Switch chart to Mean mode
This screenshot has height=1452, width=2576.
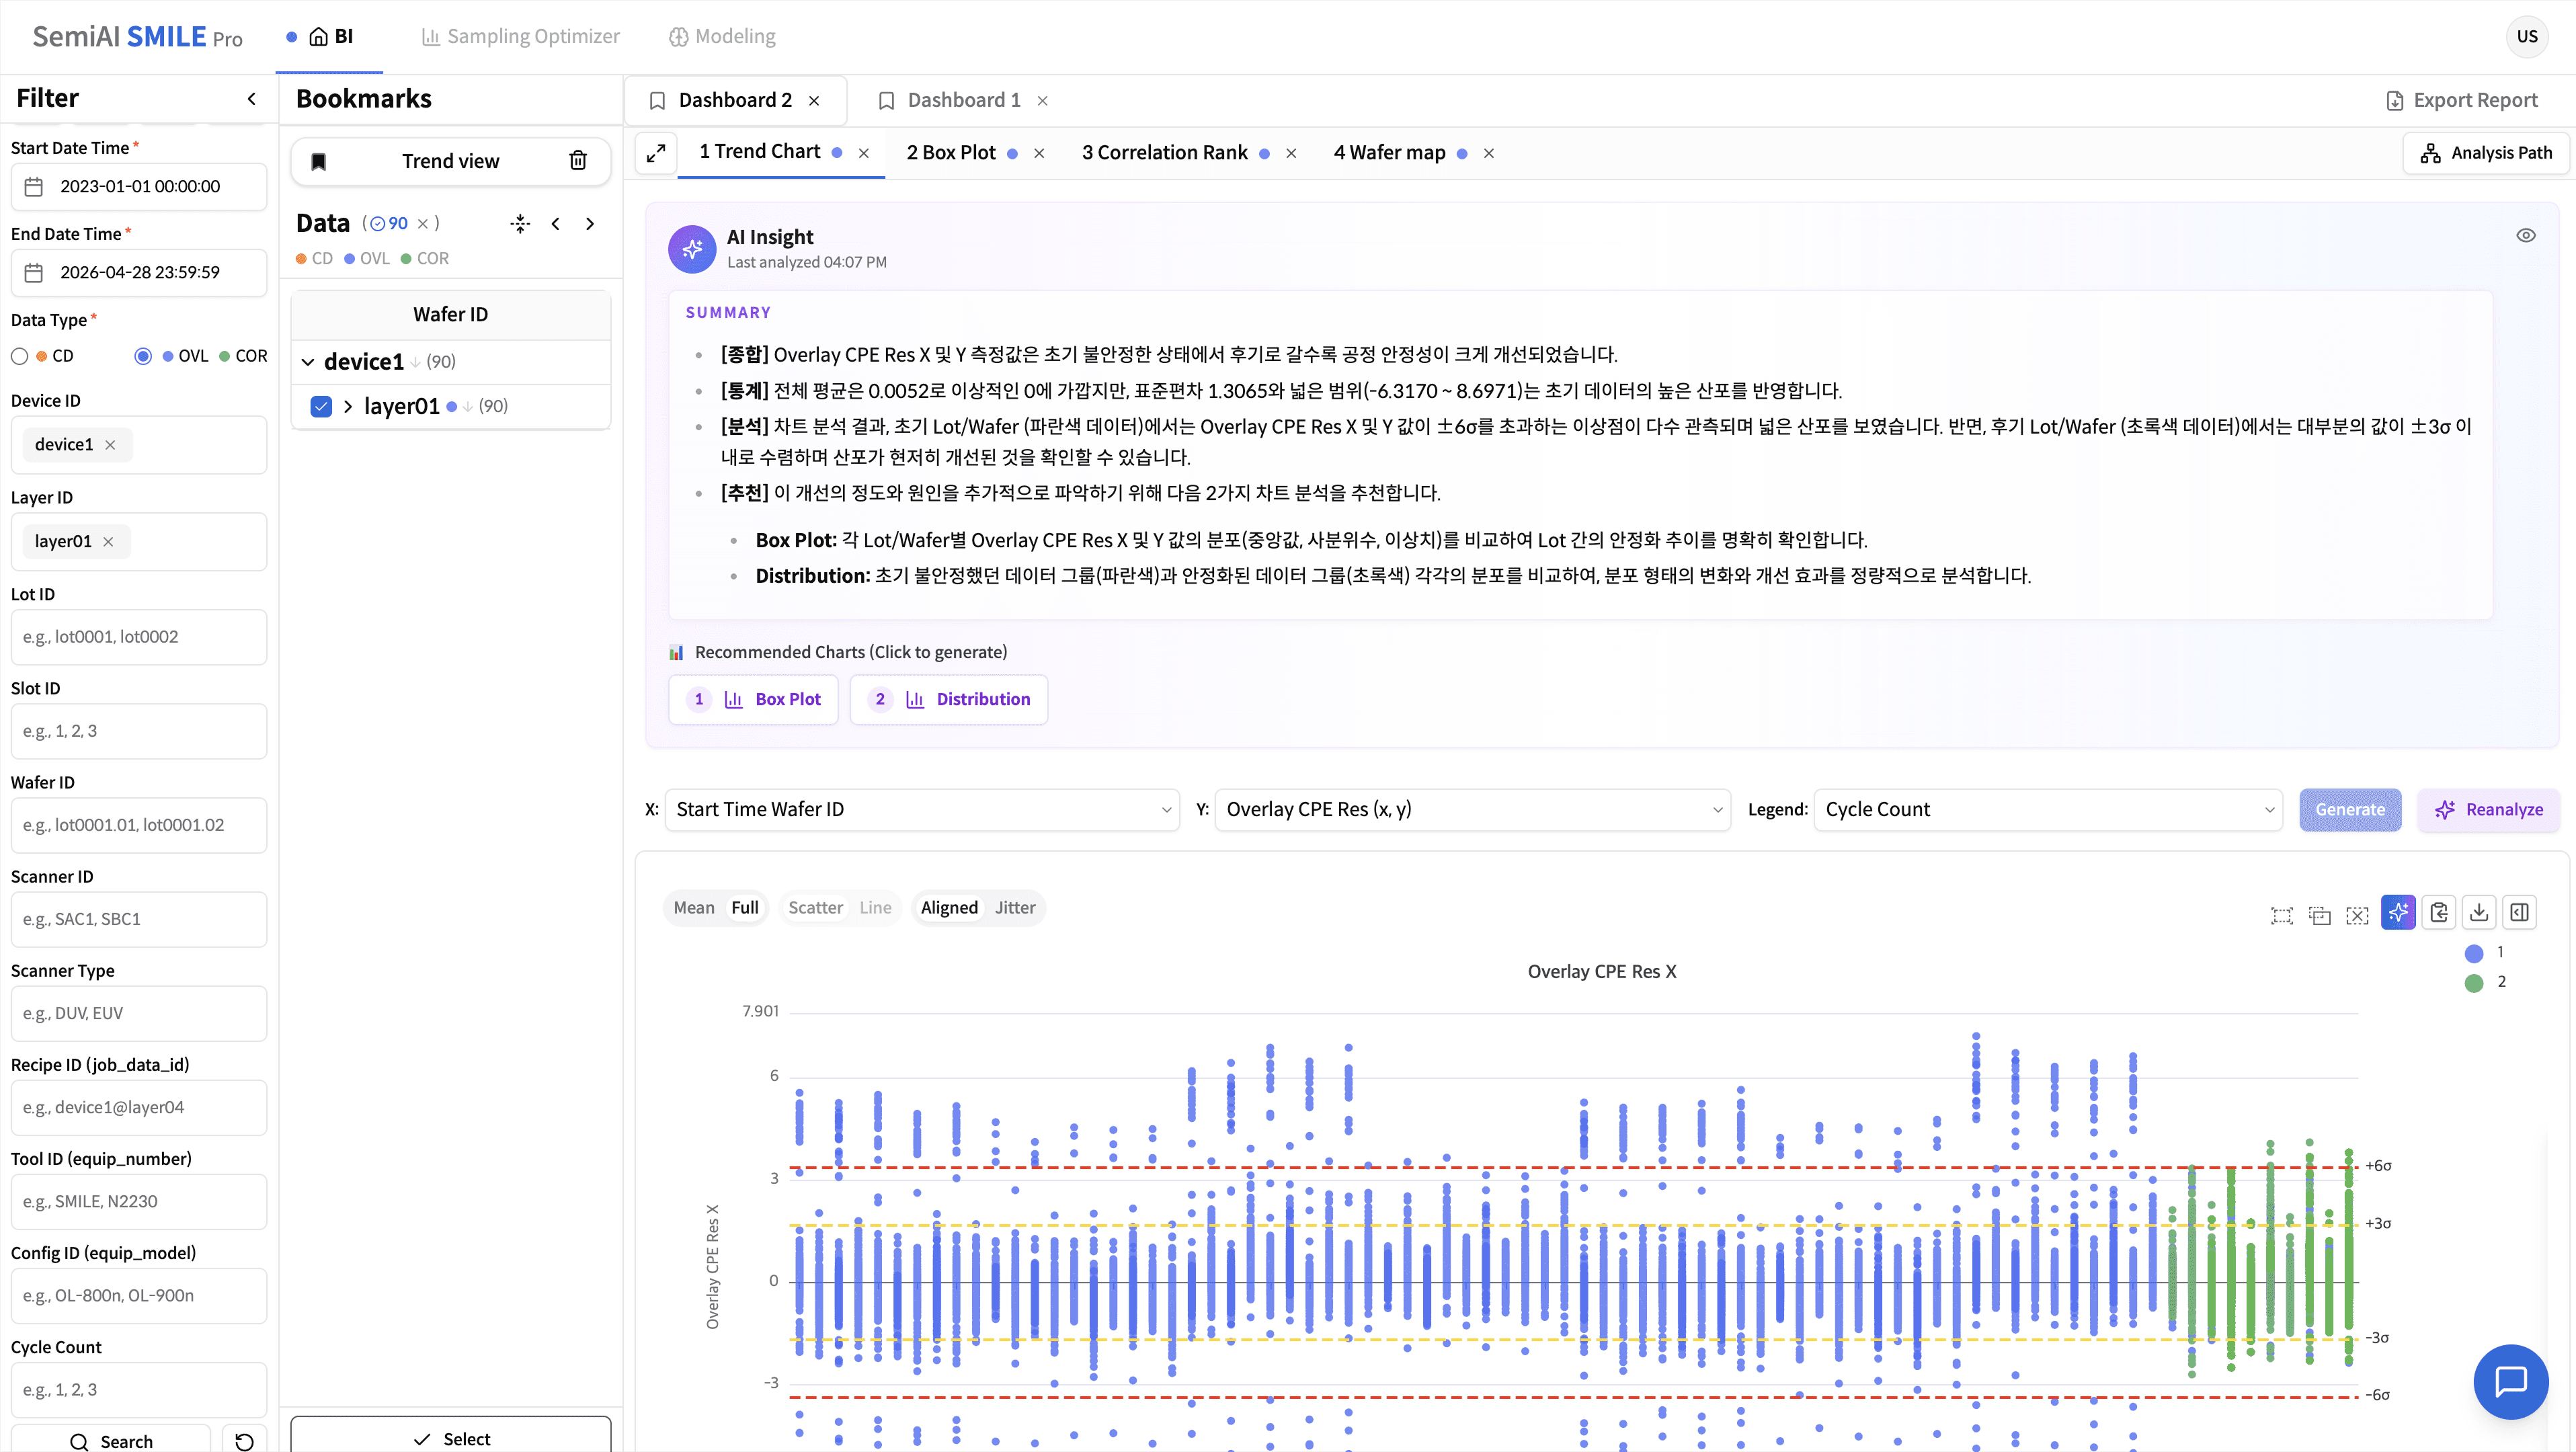[x=694, y=908]
